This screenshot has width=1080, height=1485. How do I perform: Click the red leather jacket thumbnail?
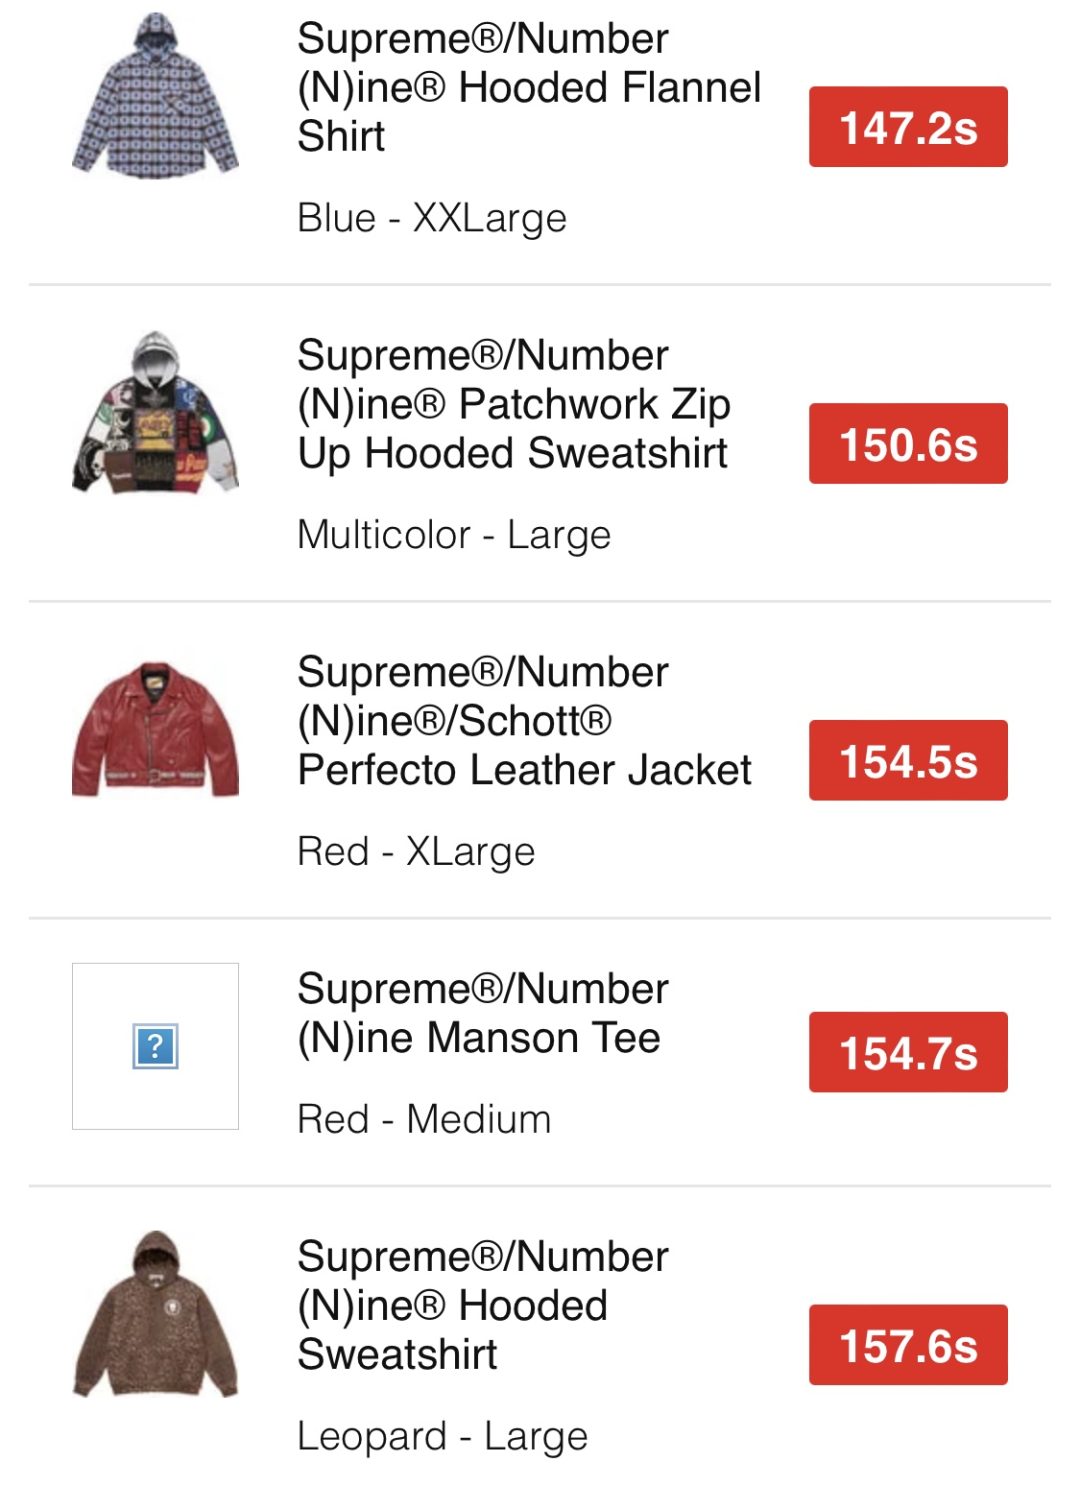pyautogui.click(x=155, y=729)
